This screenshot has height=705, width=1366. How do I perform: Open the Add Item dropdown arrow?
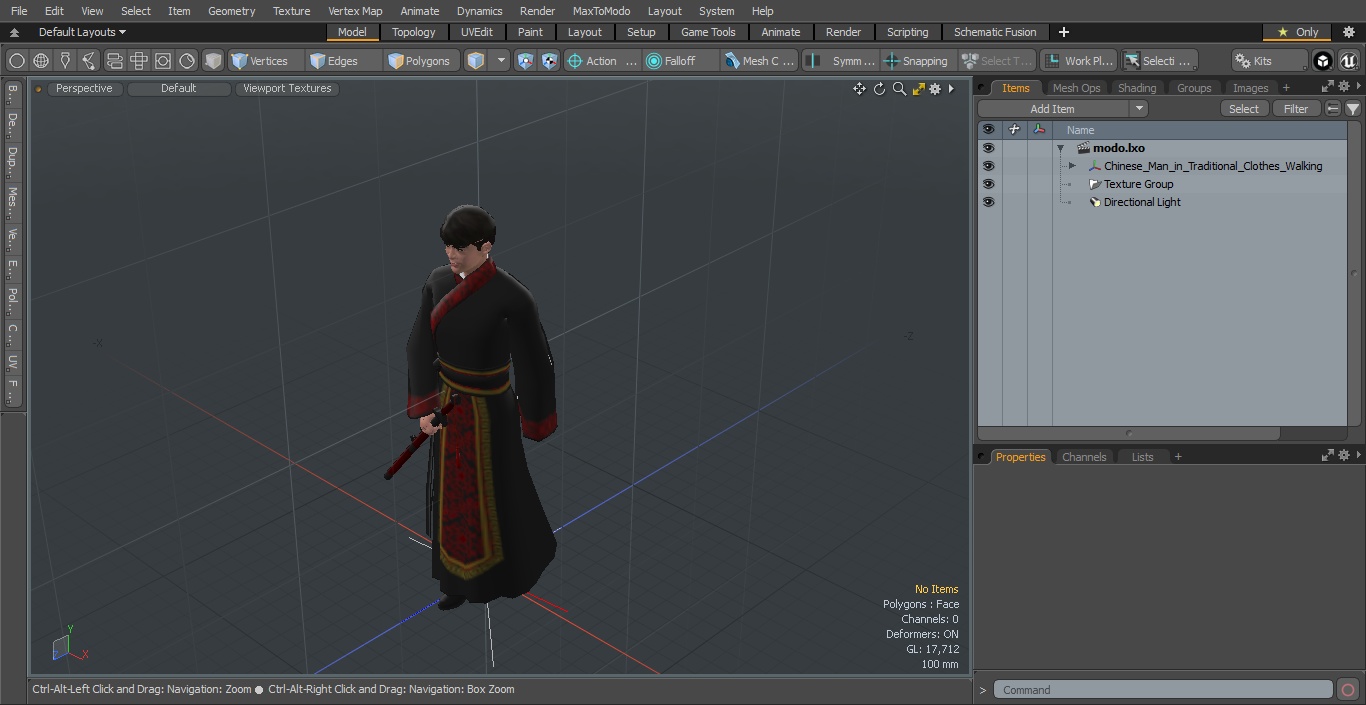[x=1139, y=108]
